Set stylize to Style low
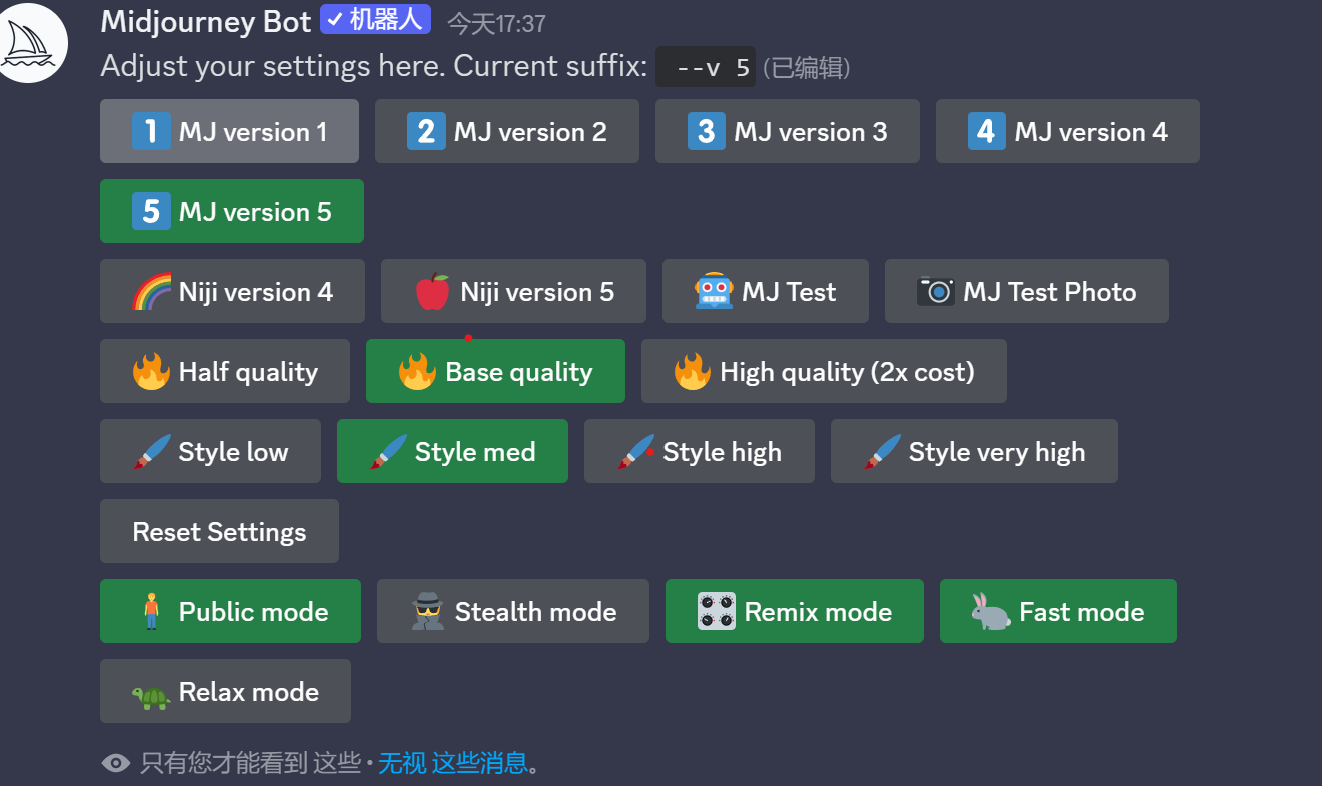This screenshot has height=786, width=1322. (x=210, y=451)
